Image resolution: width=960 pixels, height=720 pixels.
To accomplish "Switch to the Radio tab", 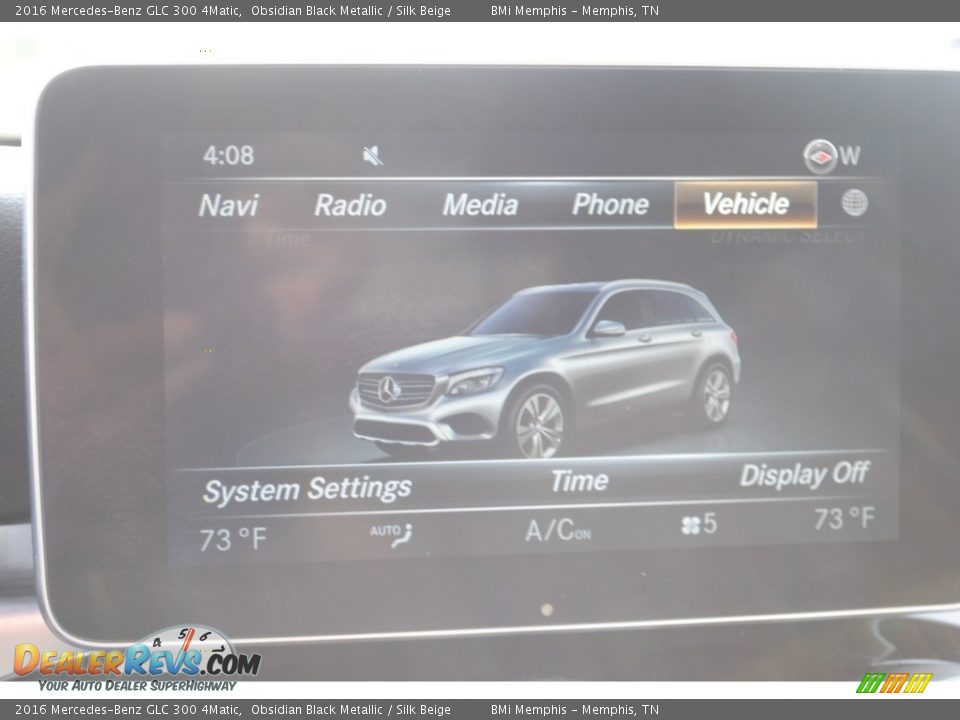I will point(350,205).
